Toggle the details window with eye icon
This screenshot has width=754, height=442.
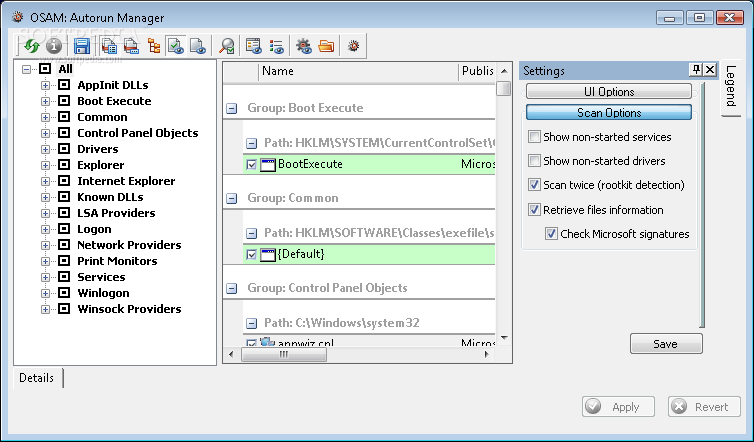click(x=253, y=46)
